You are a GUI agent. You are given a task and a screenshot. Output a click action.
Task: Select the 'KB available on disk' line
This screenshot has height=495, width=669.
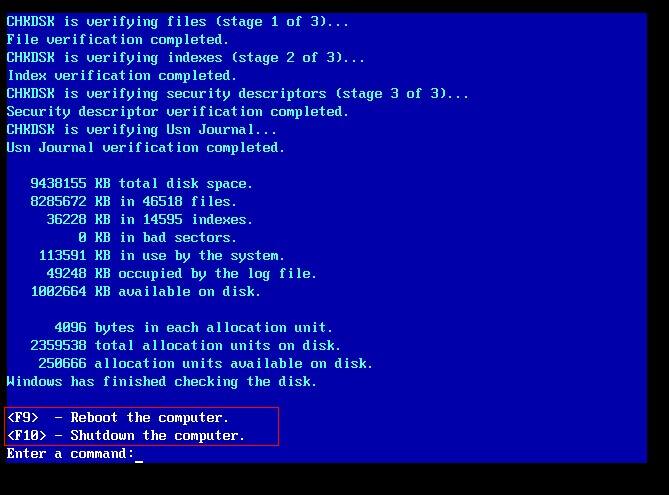pyautogui.click(x=145, y=291)
